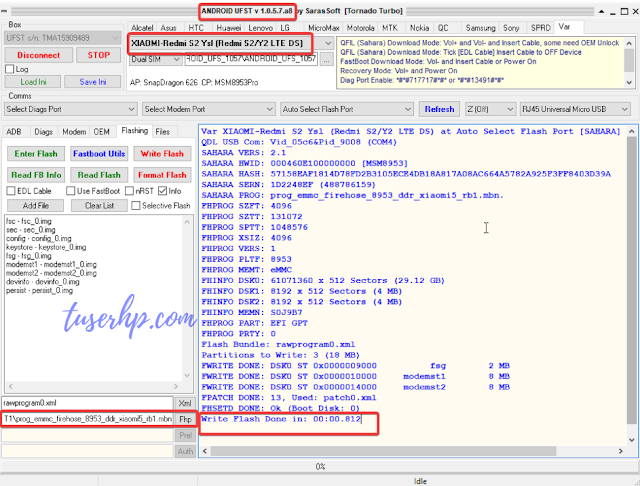Image resolution: width=640 pixels, height=486 pixels.
Task: Click the Disconnect button
Action: 39,55
